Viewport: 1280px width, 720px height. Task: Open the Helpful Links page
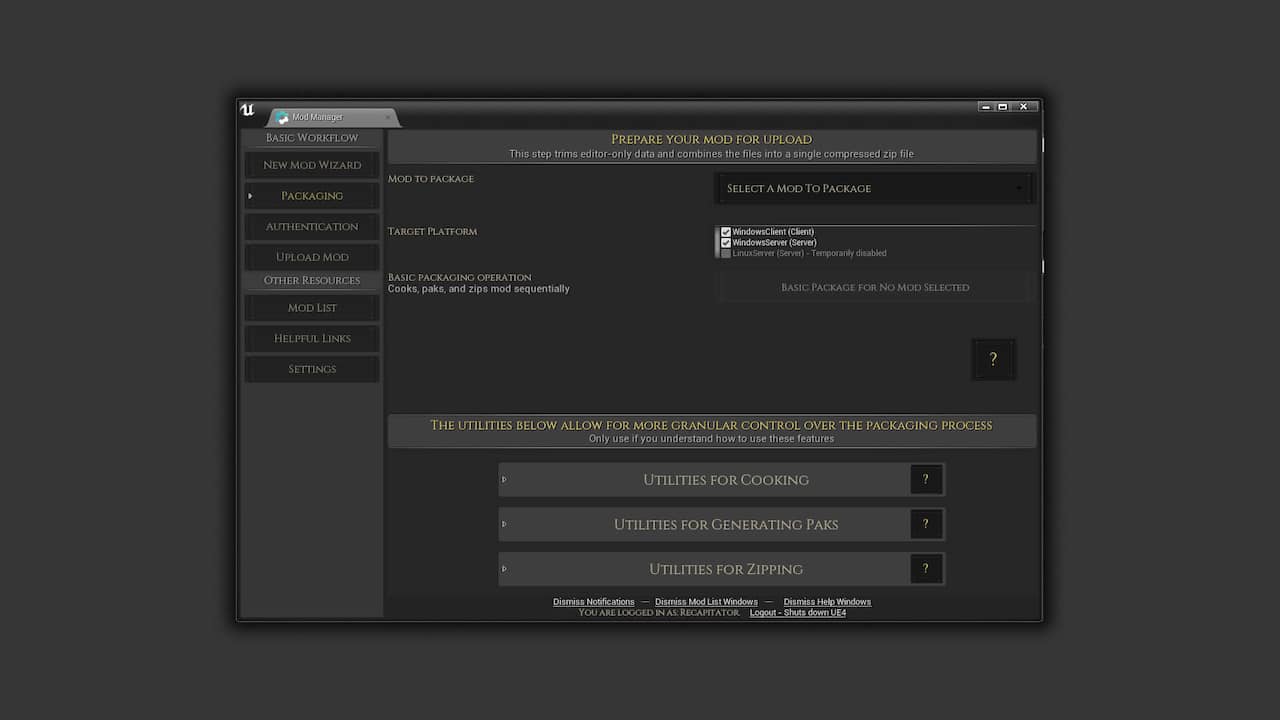pyautogui.click(x=312, y=339)
